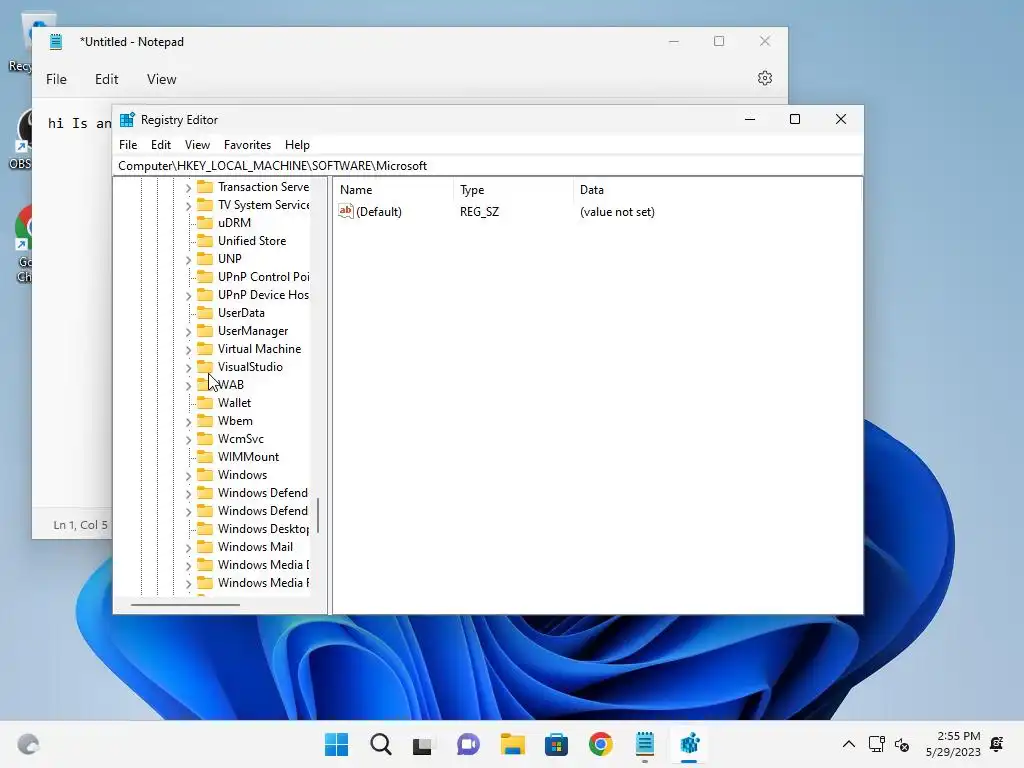Click Registry Editor taskbar icon
Viewport: 1024px width, 768px height.
[x=690, y=744]
